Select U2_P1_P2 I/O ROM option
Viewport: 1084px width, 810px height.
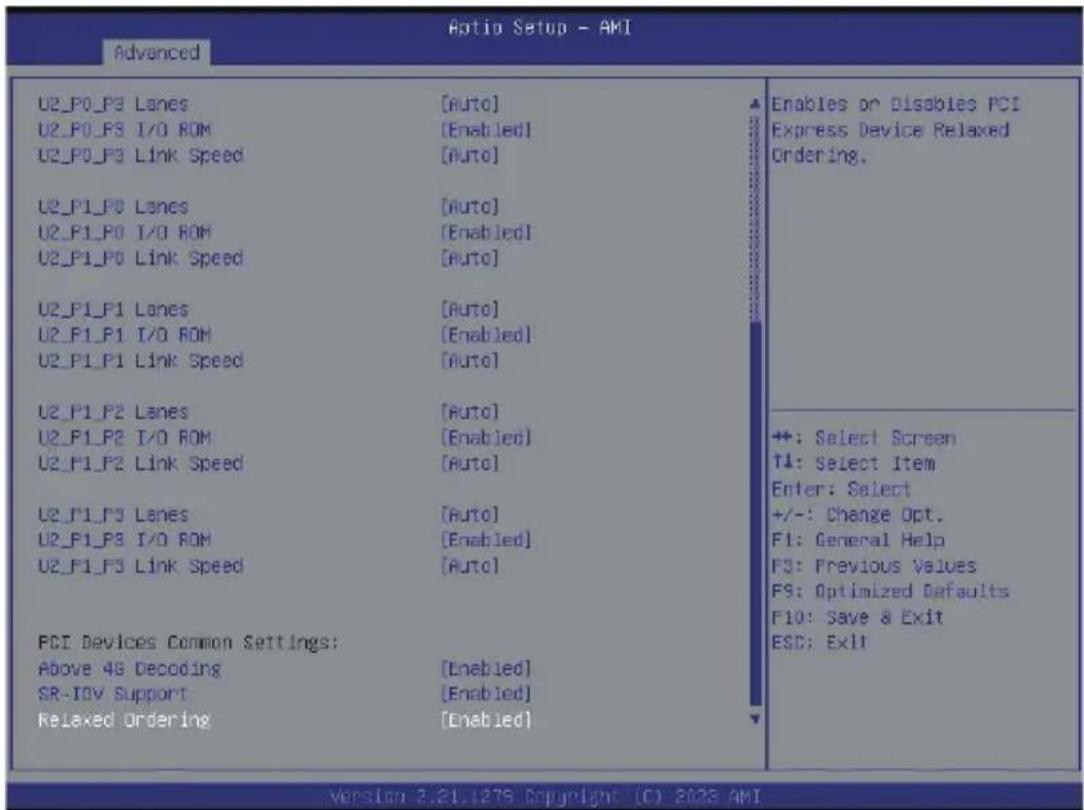(124, 437)
